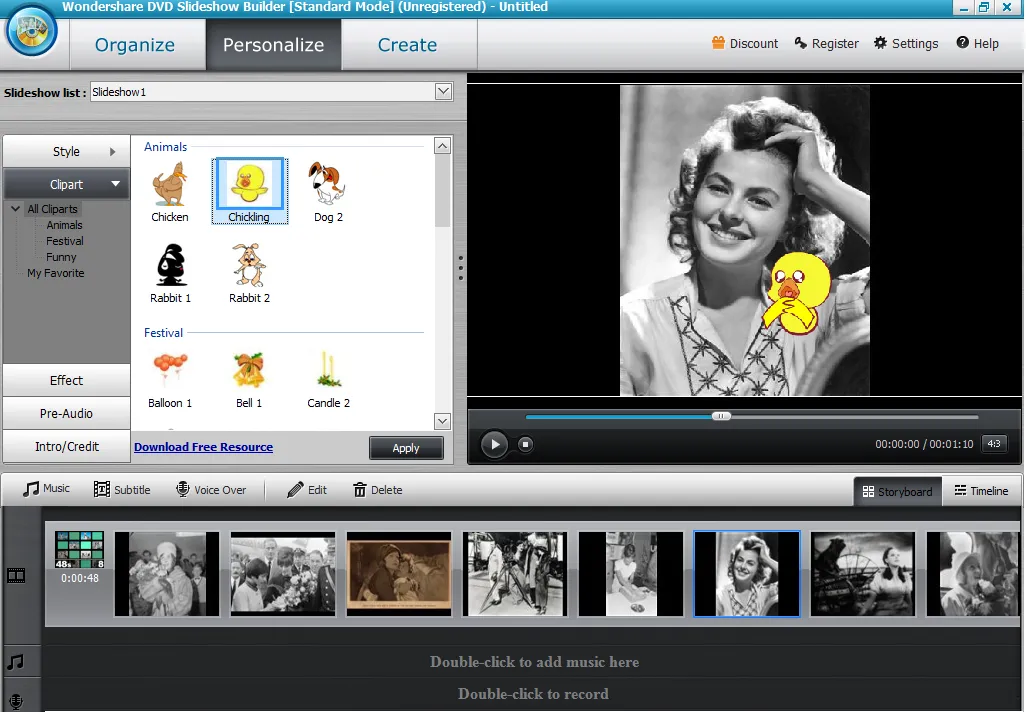Click the Discount icon
1026x712 pixels.
coord(744,43)
